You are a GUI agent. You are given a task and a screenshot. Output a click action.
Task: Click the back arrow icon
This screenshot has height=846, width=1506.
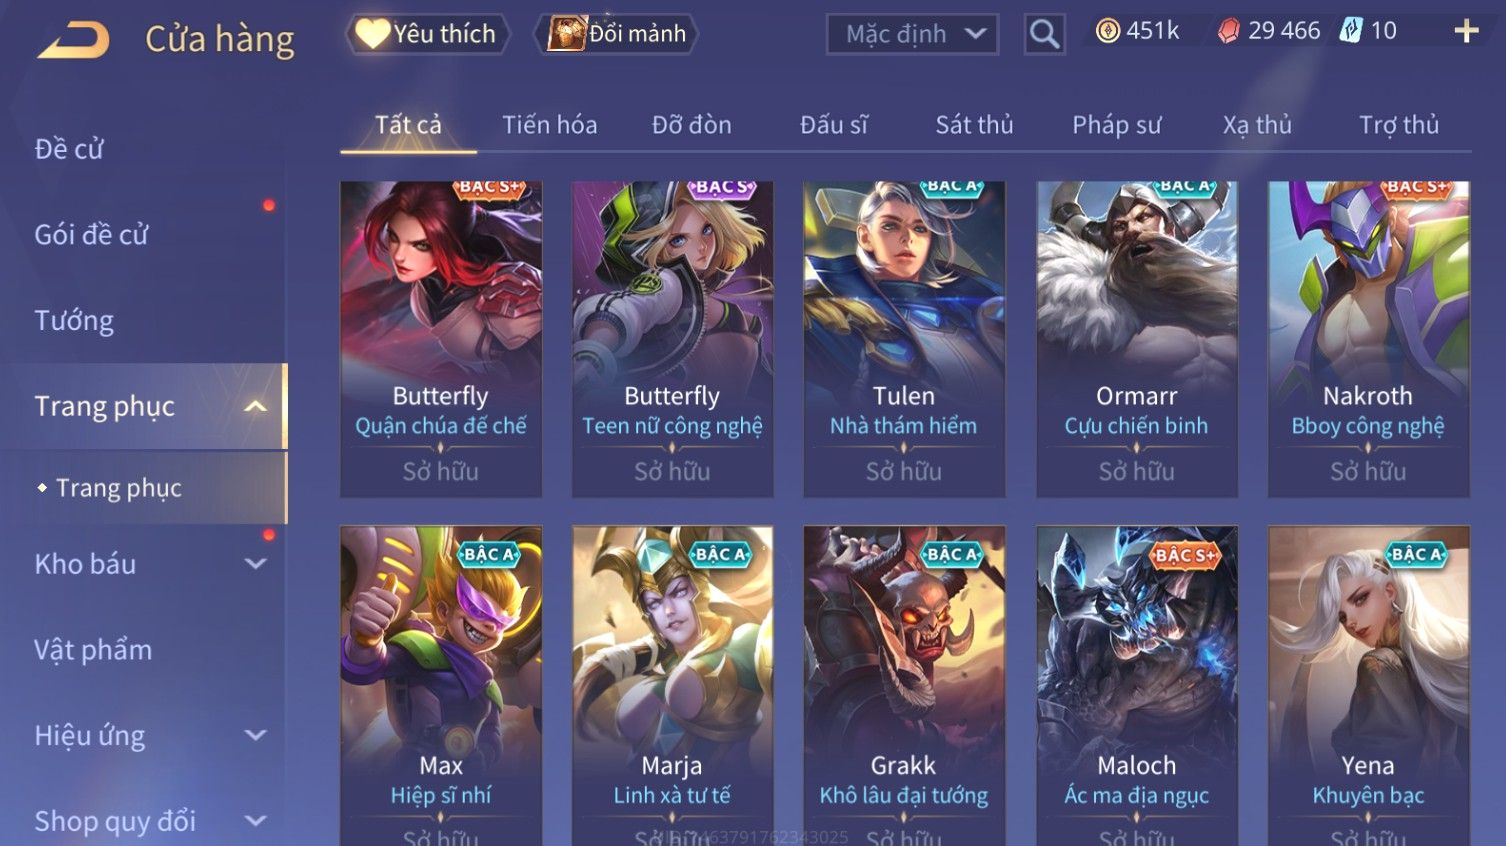pos(74,40)
